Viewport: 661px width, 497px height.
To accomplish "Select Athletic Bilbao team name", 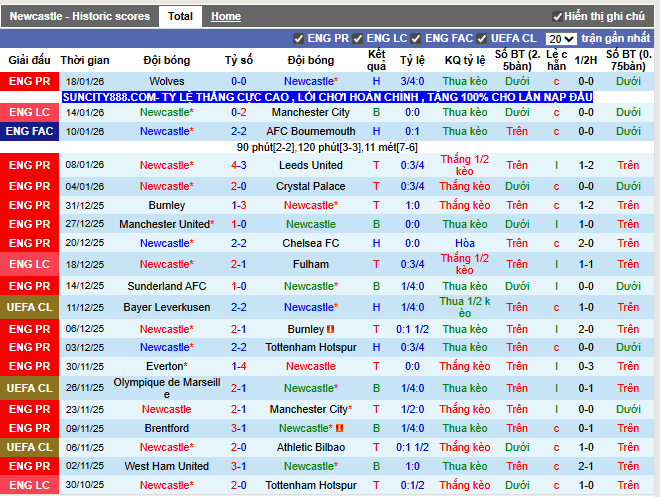I will coord(311,447).
